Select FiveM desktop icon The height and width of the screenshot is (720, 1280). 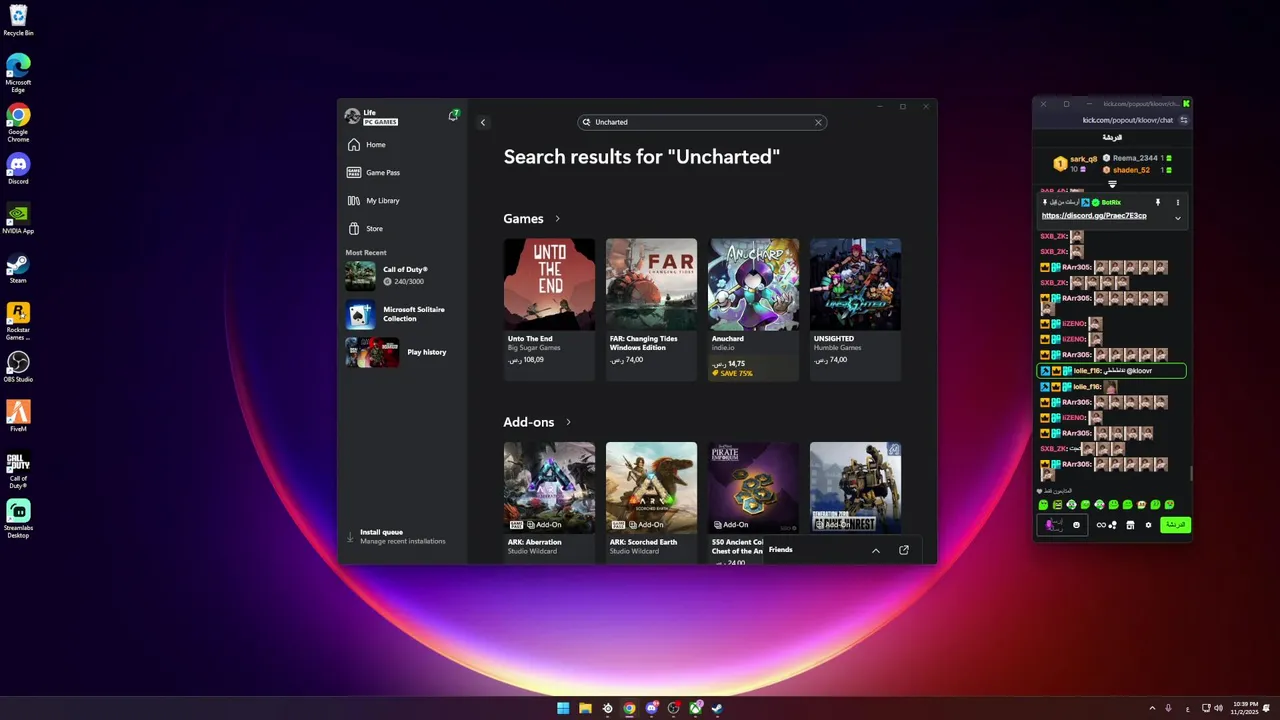[18, 416]
